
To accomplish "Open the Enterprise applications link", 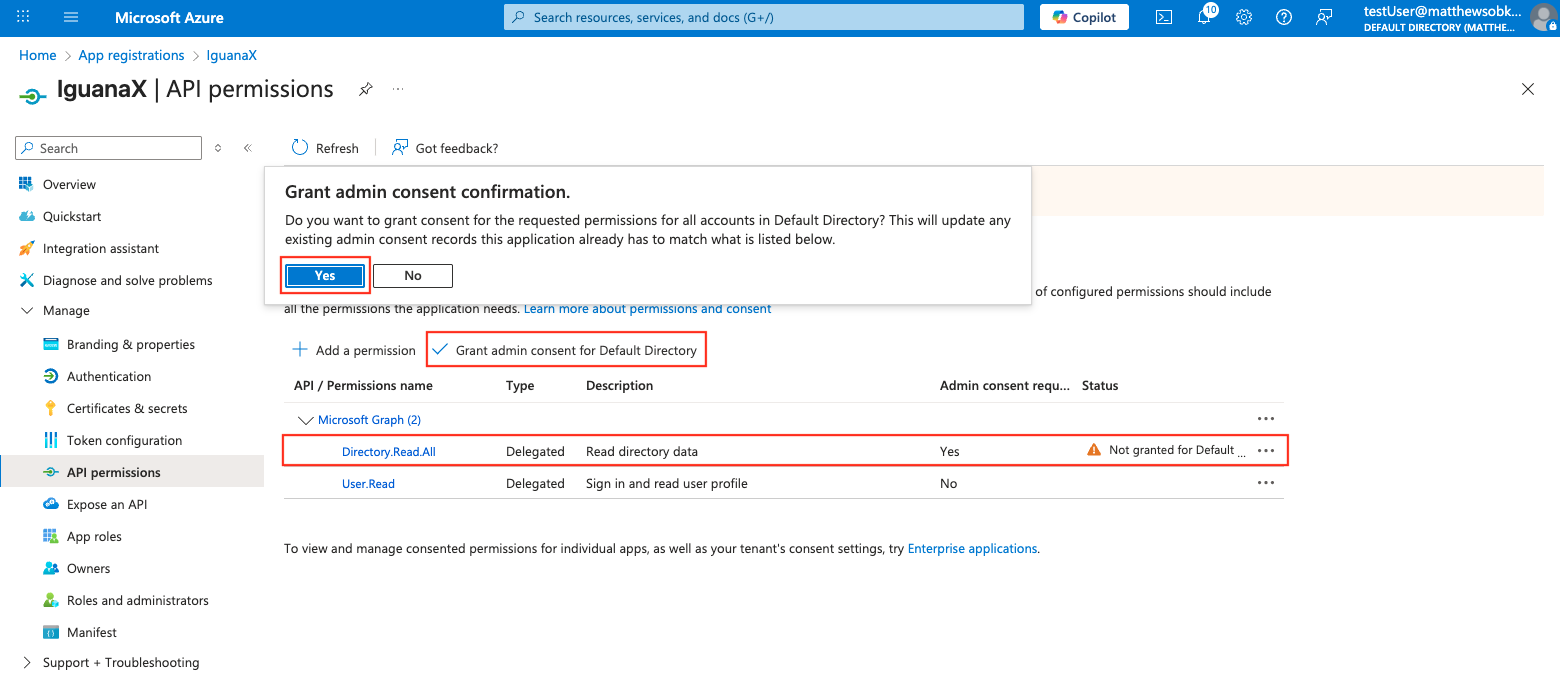I will coord(971,548).
